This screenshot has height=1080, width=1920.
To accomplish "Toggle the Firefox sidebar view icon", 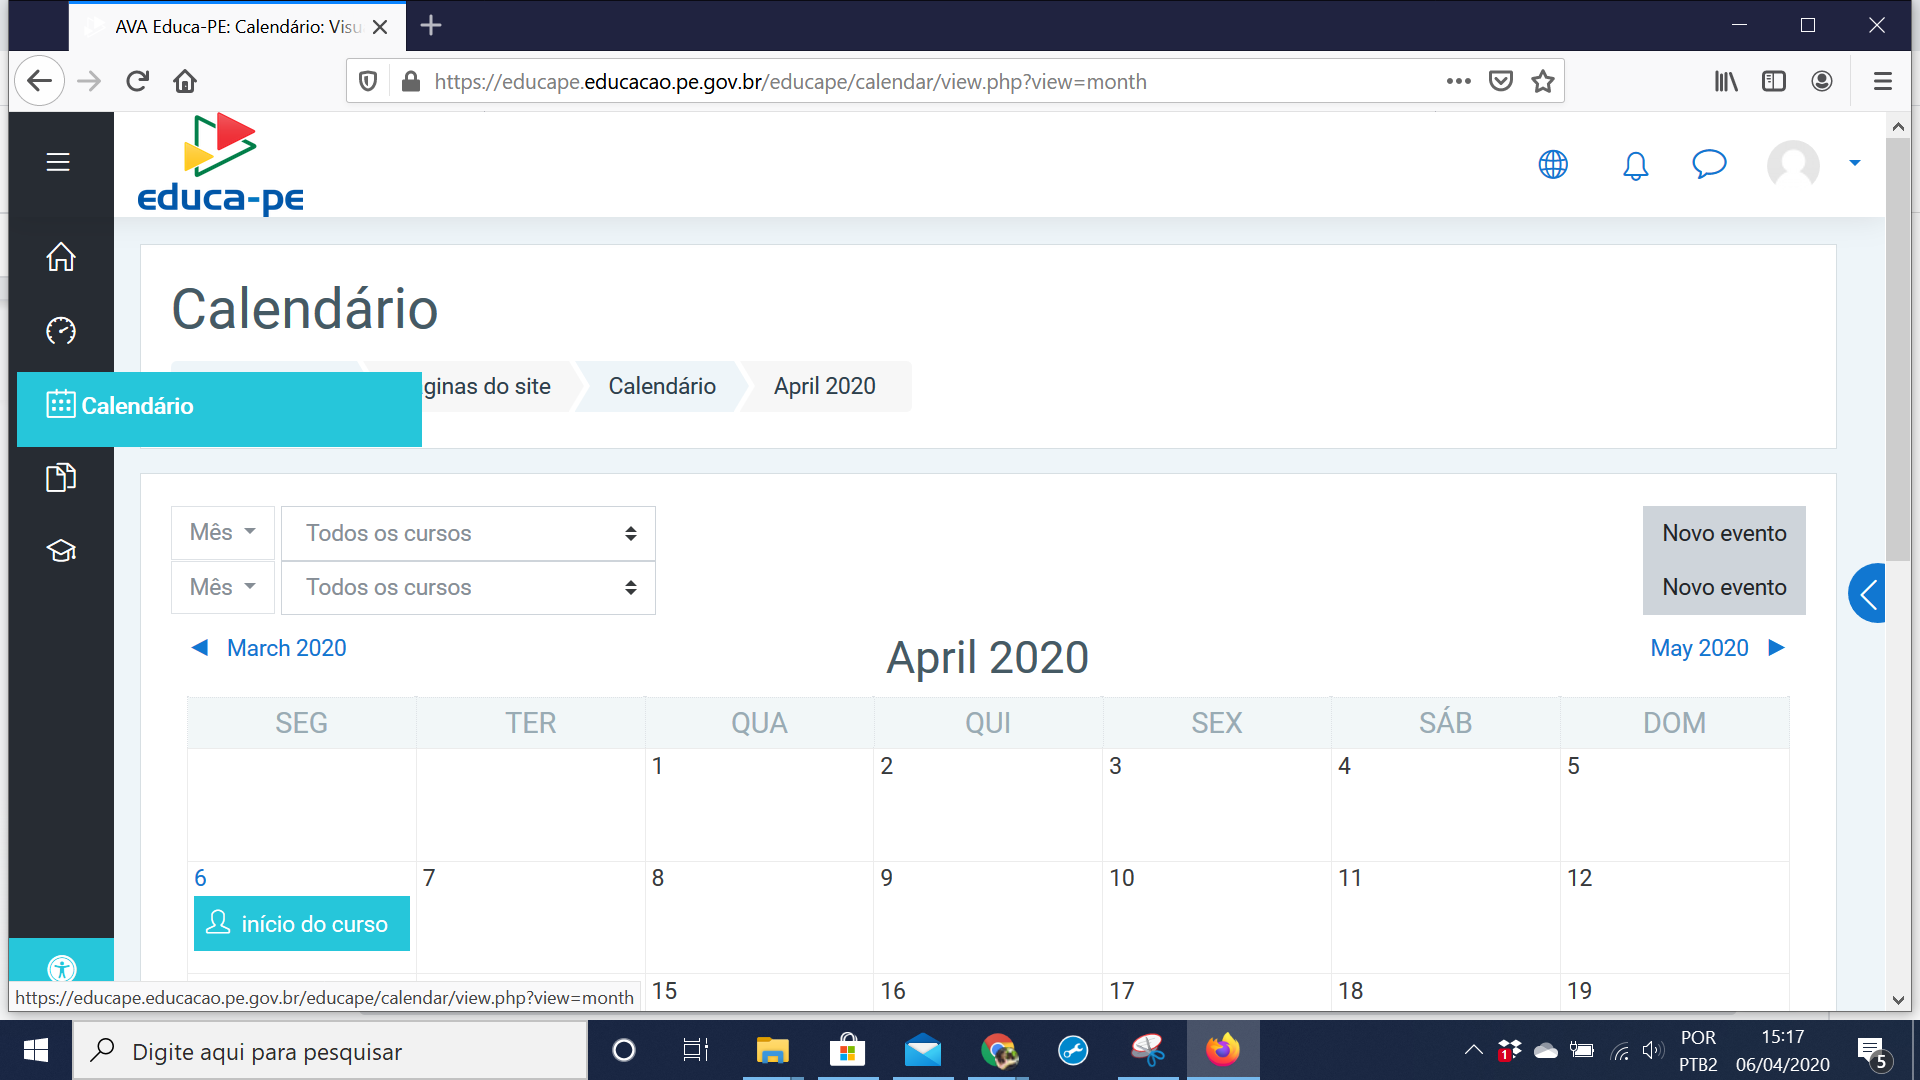I will [x=1774, y=81].
